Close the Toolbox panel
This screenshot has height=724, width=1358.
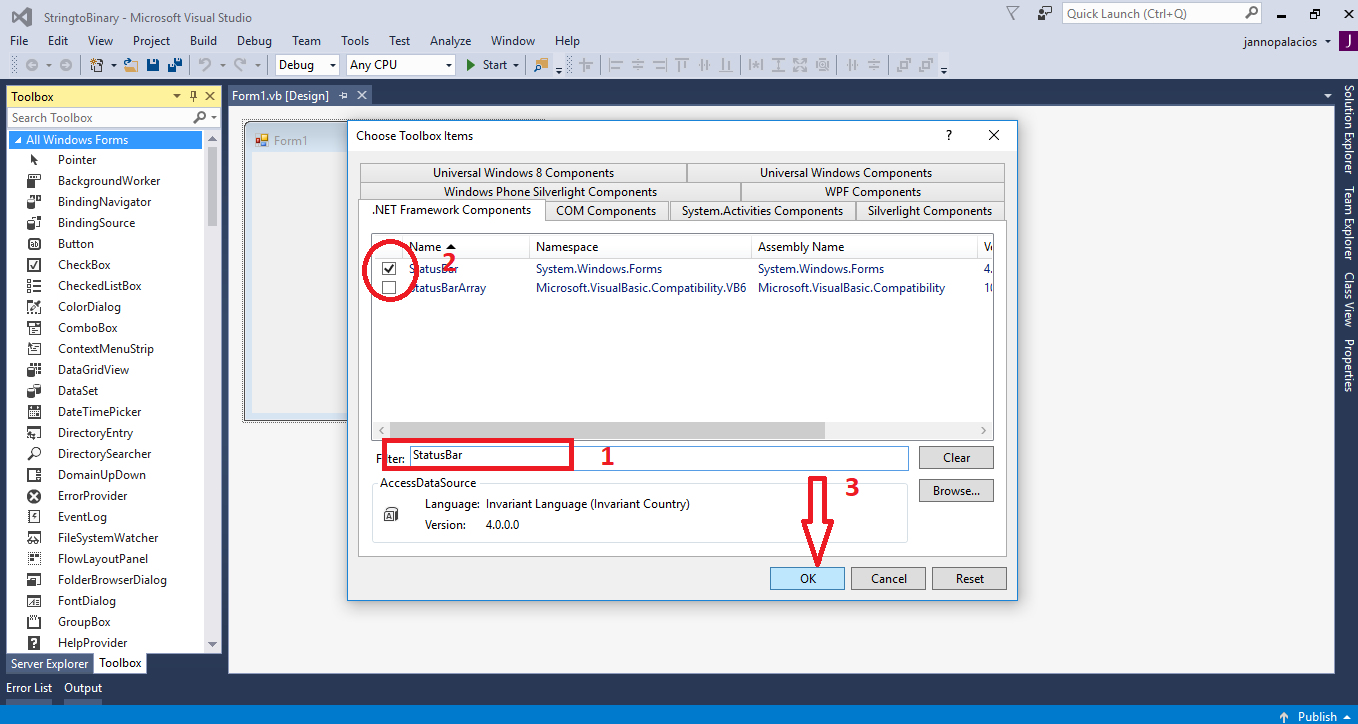210,96
